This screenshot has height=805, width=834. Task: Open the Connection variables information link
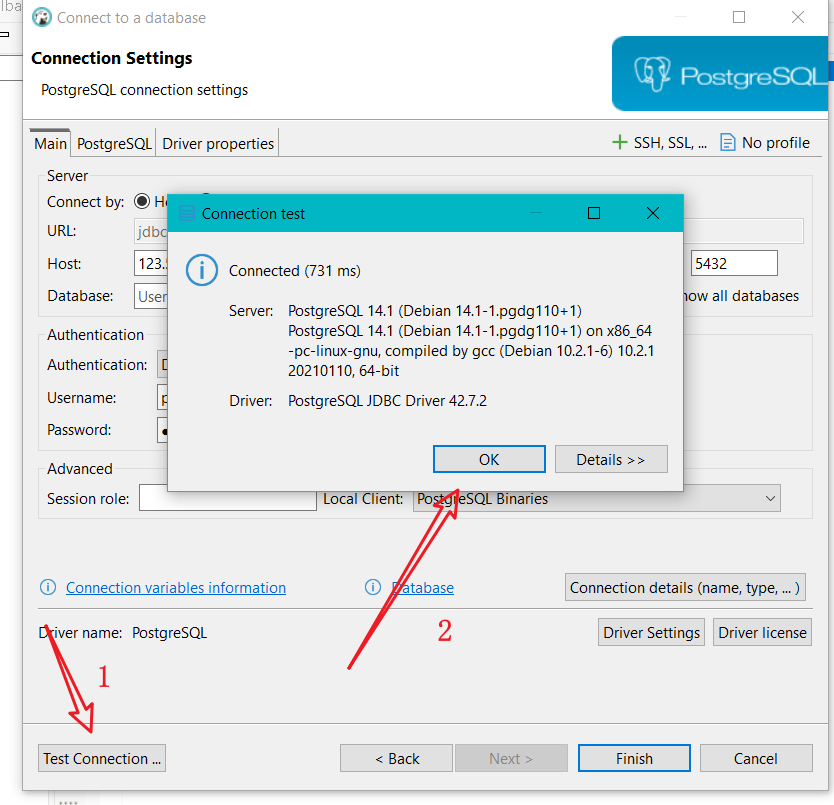(175, 587)
